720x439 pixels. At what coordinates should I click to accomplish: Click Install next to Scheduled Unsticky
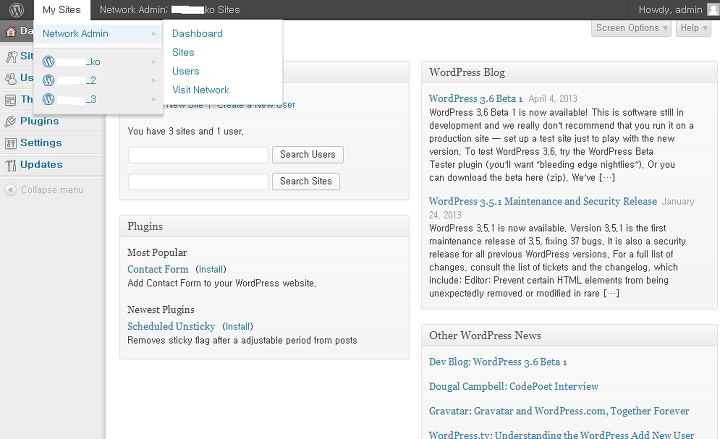(x=237, y=326)
